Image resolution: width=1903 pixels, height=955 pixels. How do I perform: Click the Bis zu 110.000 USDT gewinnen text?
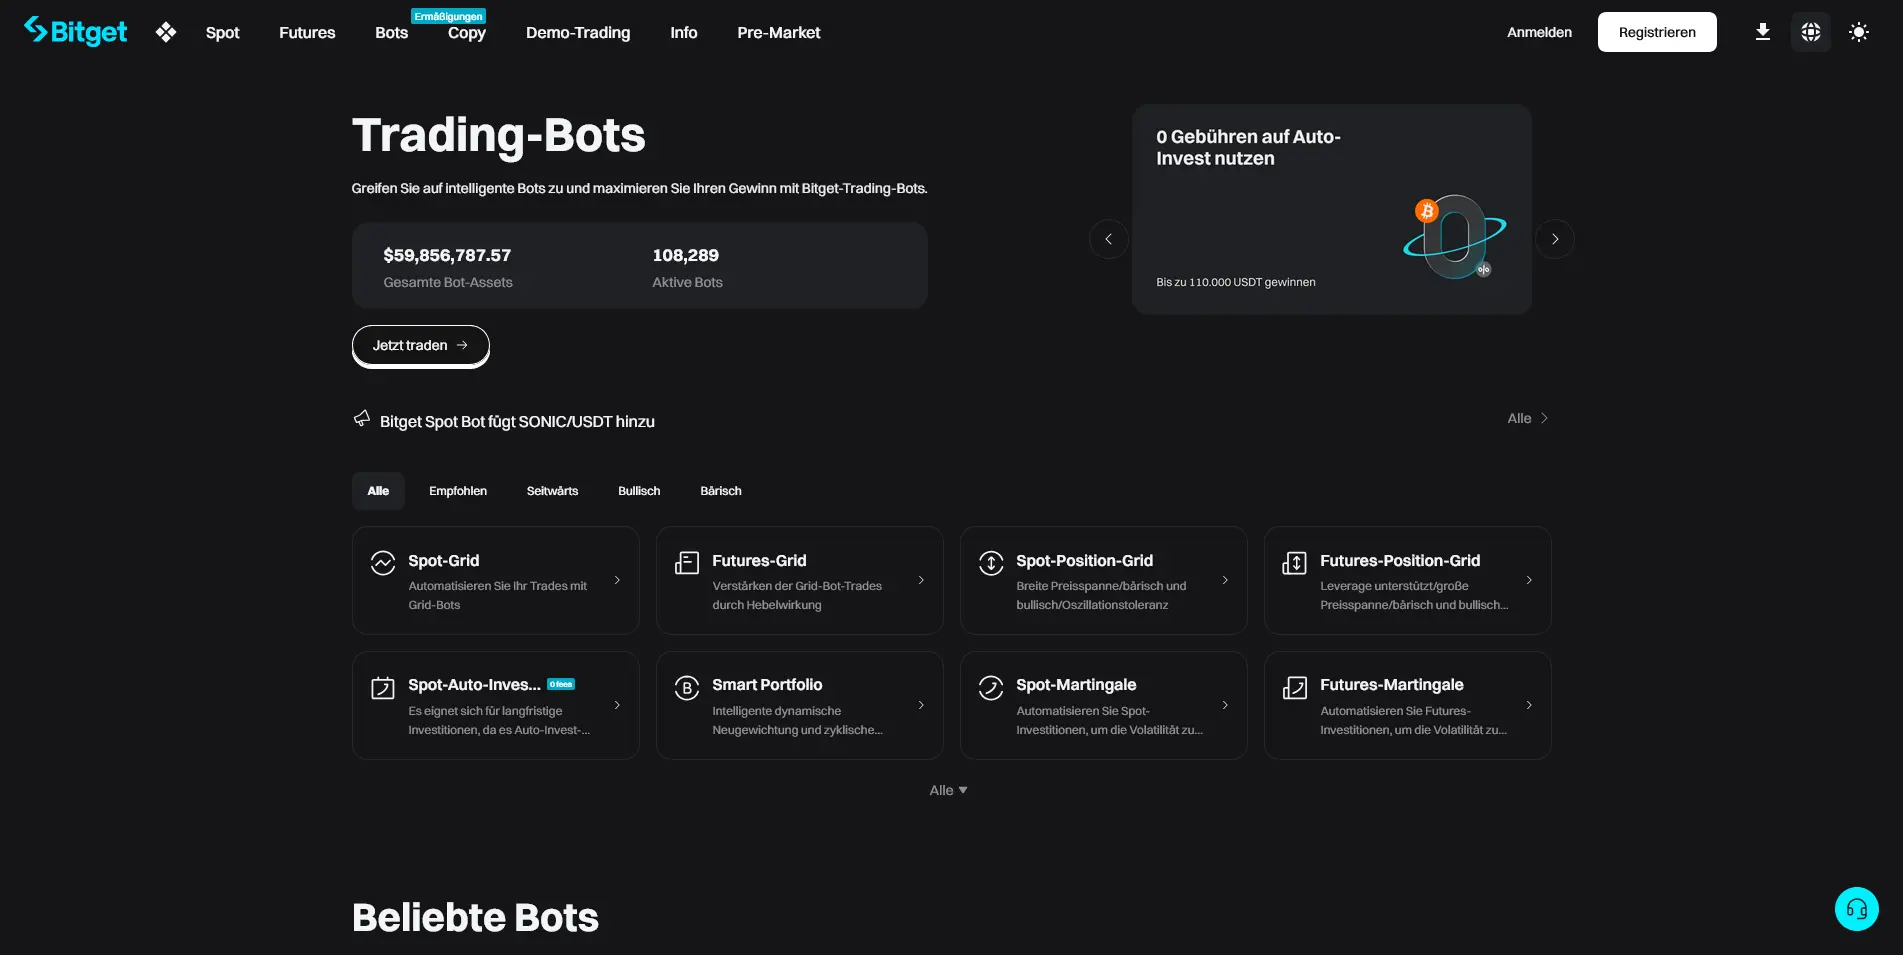[x=1236, y=282]
